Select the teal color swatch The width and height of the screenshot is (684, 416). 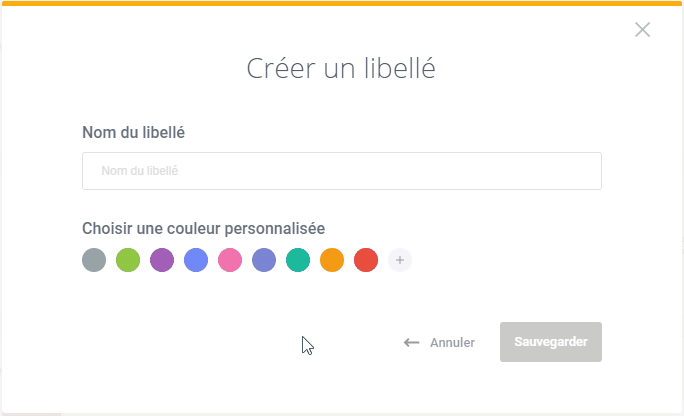[298, 260]
